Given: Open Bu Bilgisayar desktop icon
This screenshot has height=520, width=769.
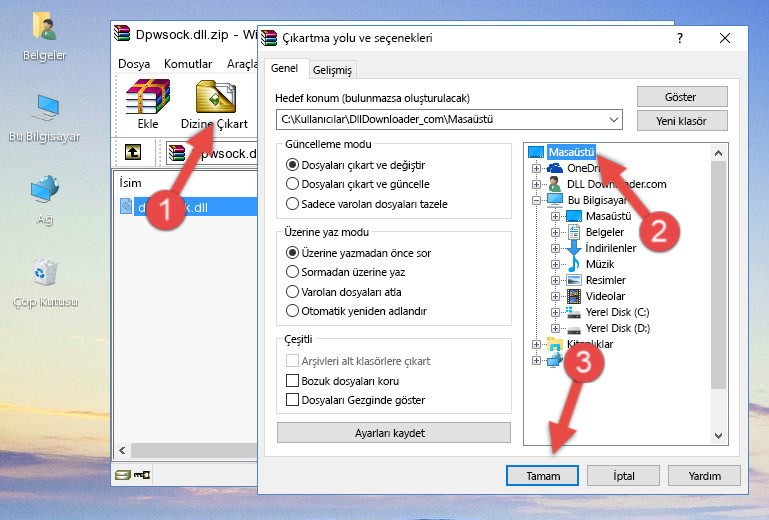Looking at the screenshot, I should click(x=45, y=118).
